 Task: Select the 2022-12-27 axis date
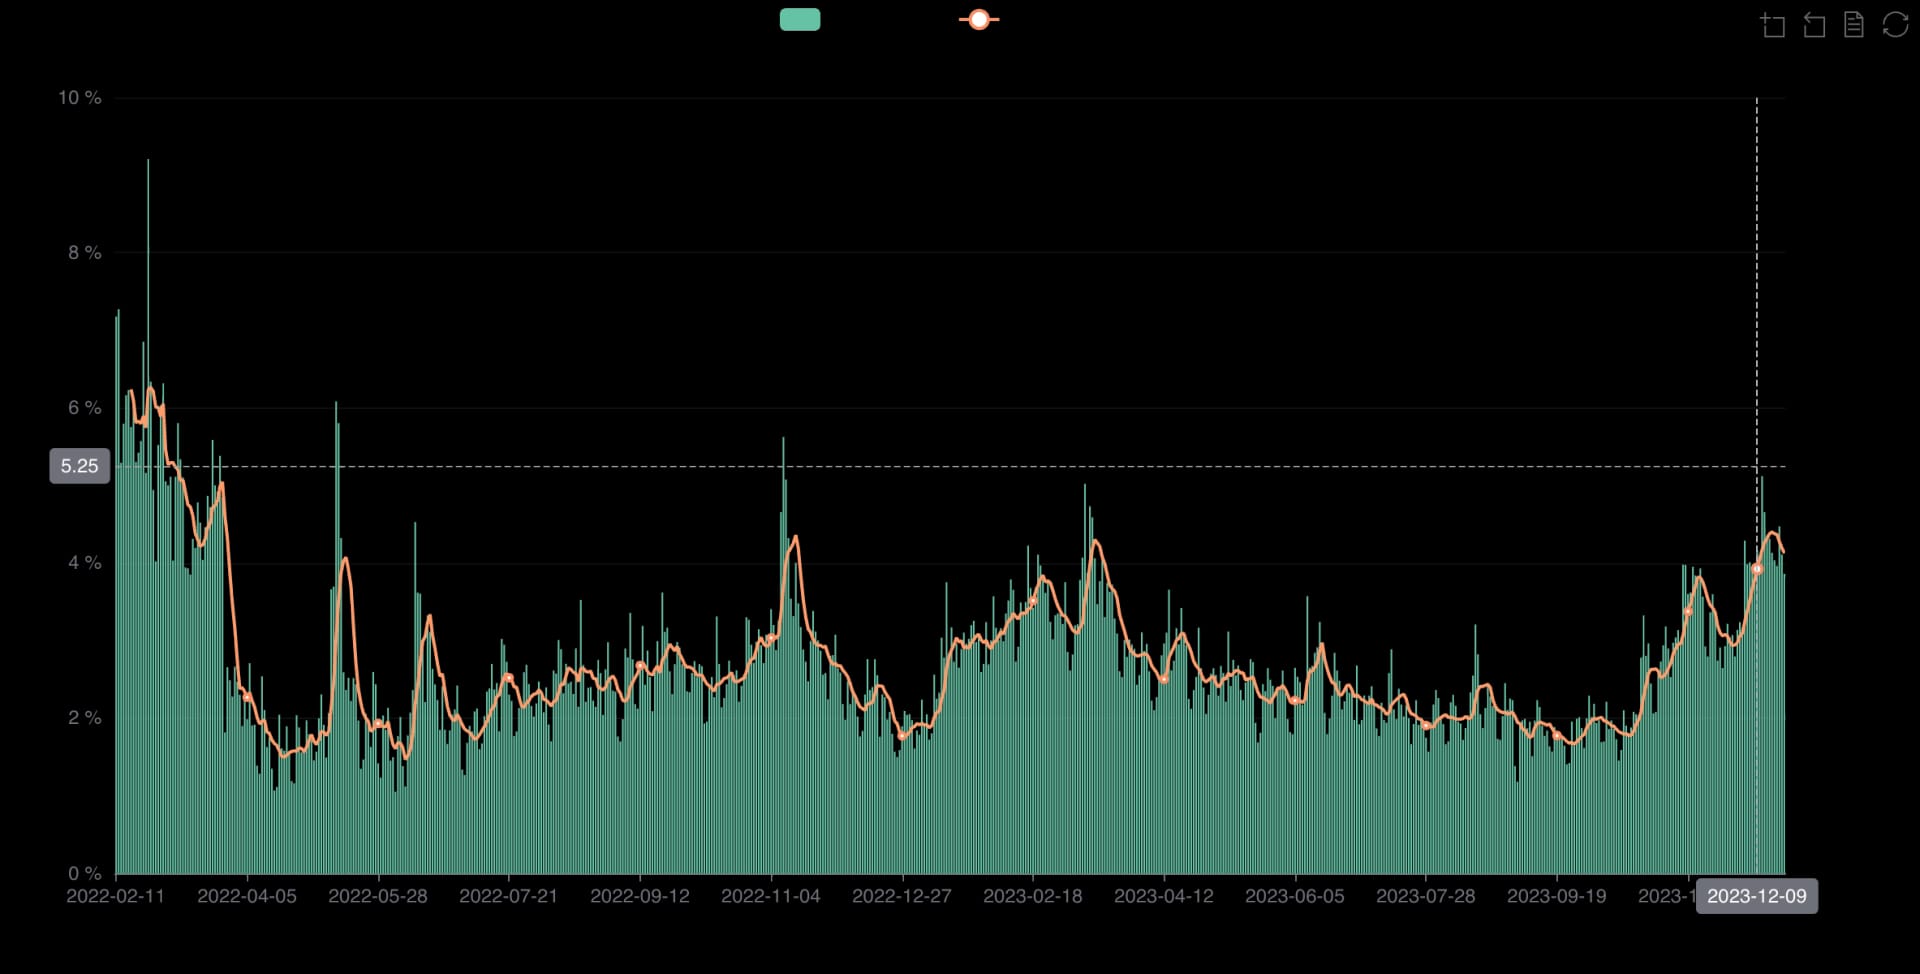click(901, 896)
